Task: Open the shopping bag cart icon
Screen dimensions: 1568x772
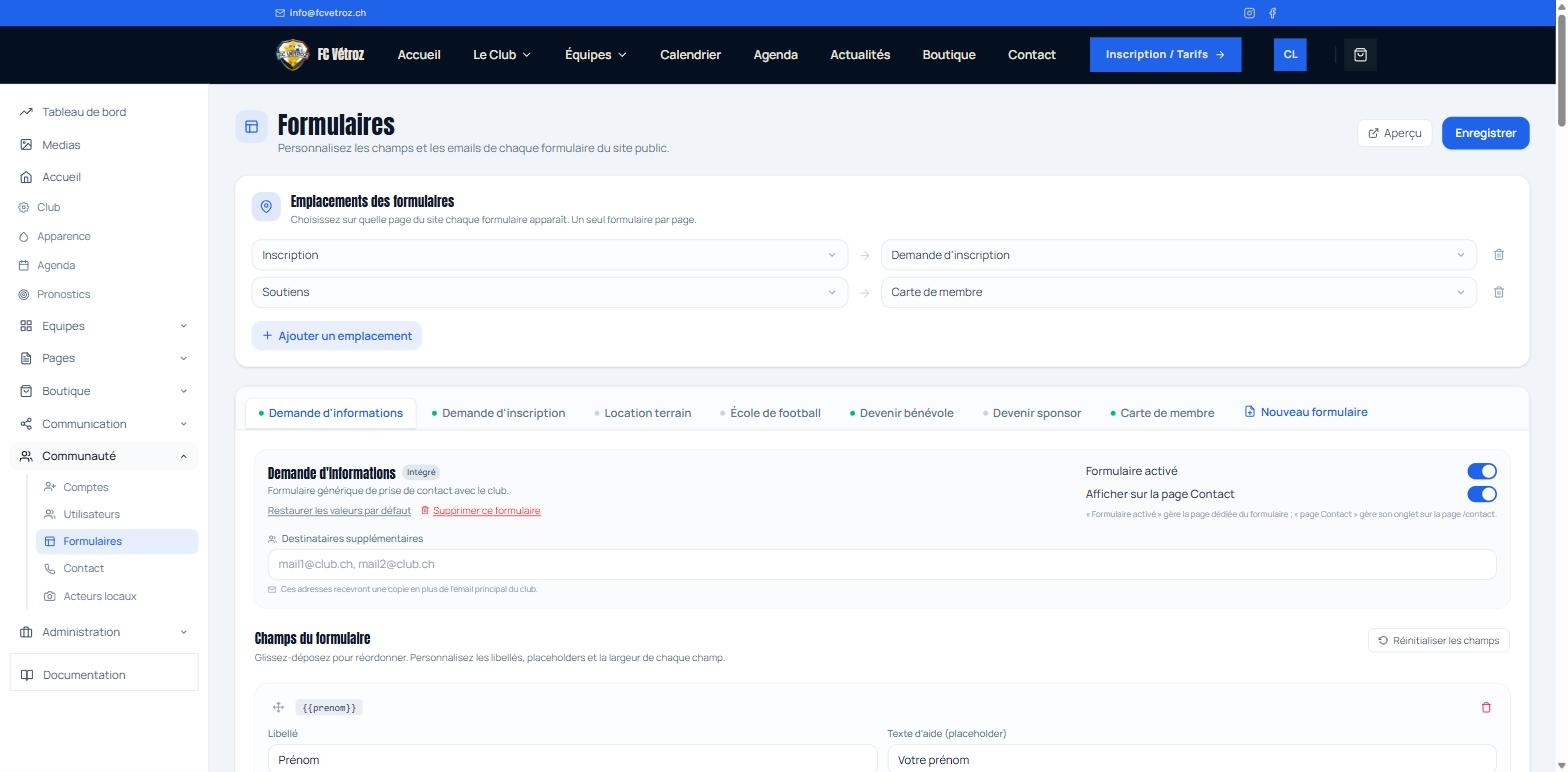Action: [1360, 55]
